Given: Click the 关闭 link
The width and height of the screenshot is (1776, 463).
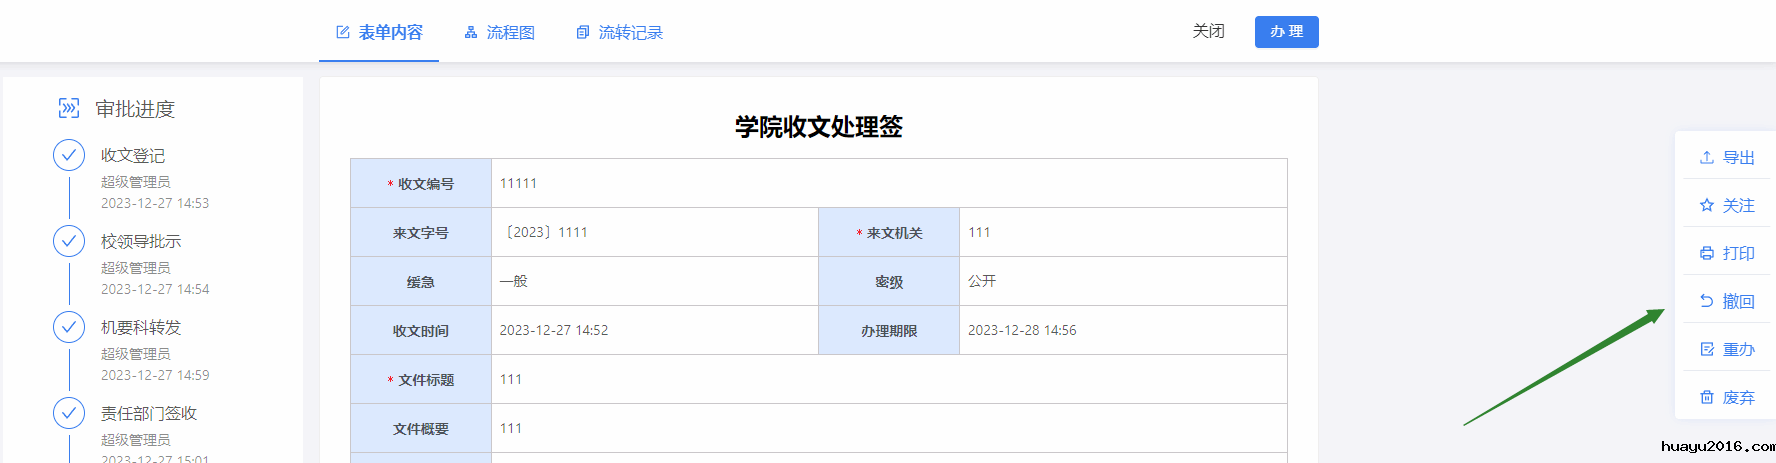Looking at the screenshot, I should coord(1208,32).
